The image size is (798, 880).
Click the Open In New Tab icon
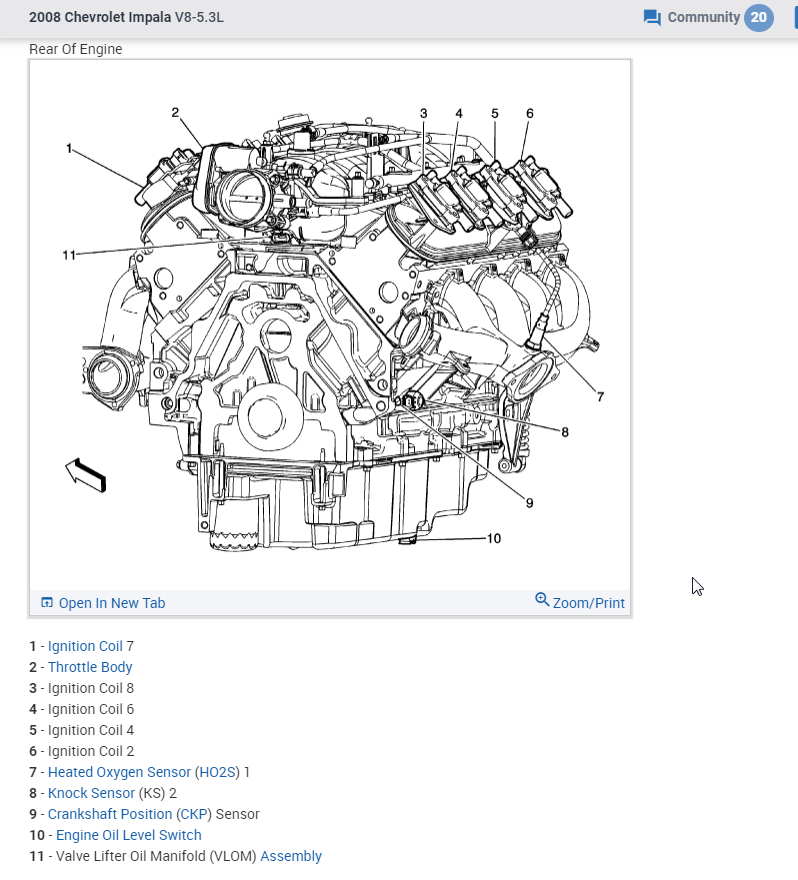[47, 602]
